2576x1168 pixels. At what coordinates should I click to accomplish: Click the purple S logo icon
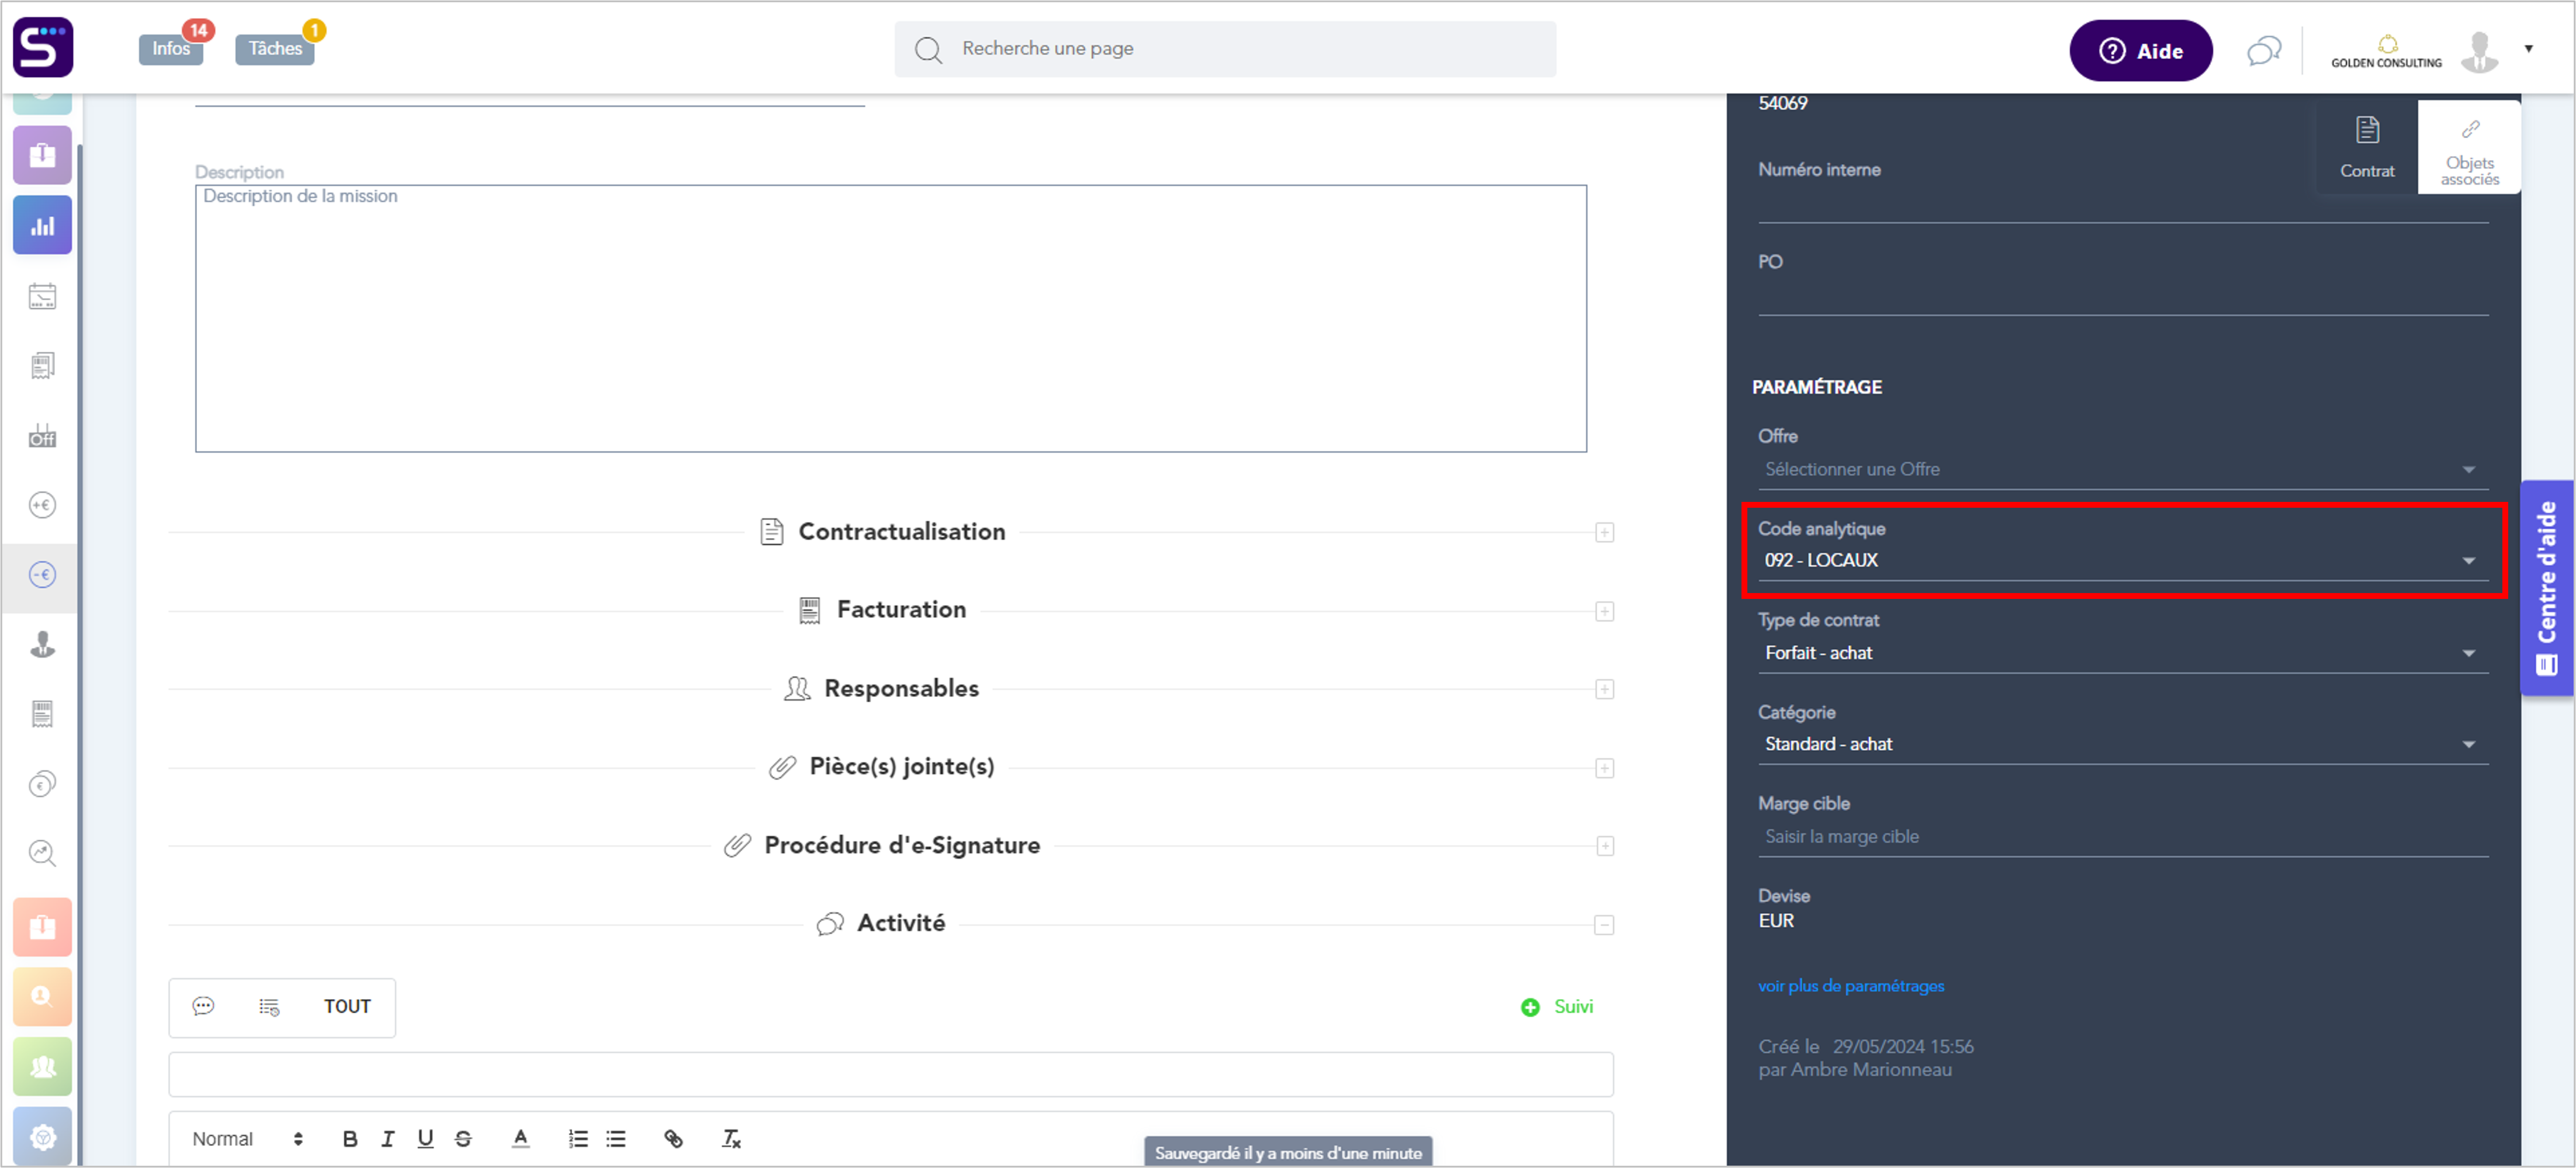pos(43,47)
